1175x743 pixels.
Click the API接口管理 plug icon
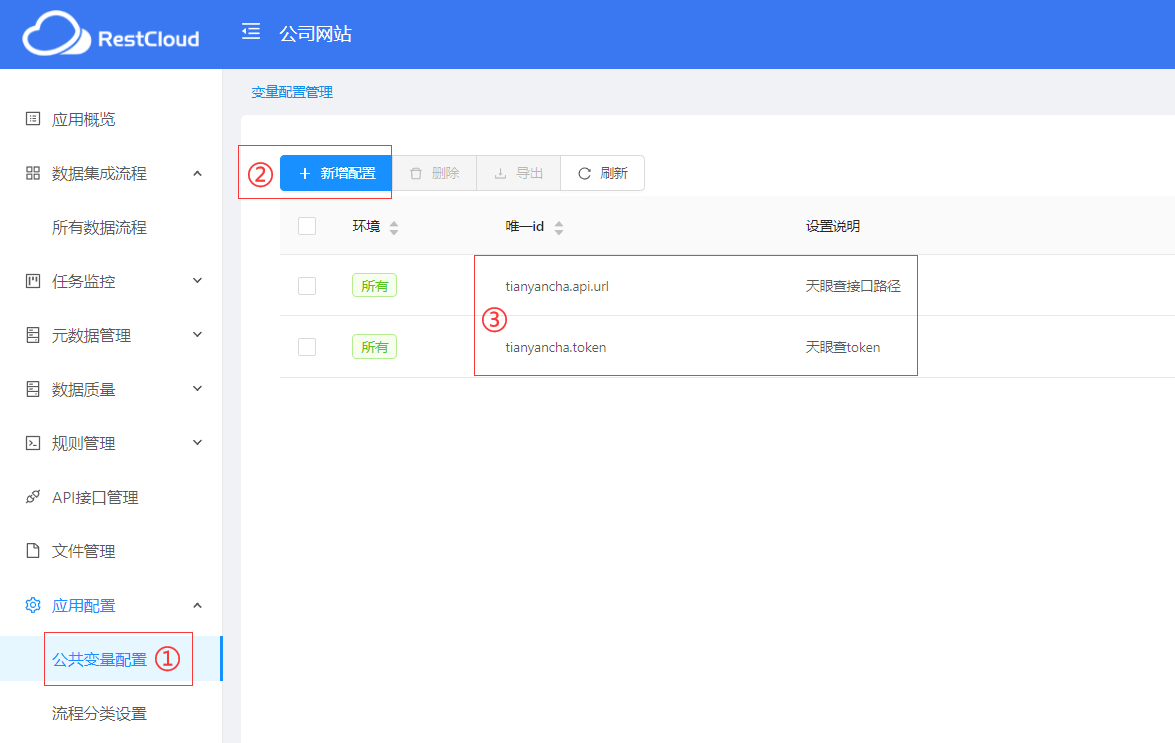coord(33,497)
